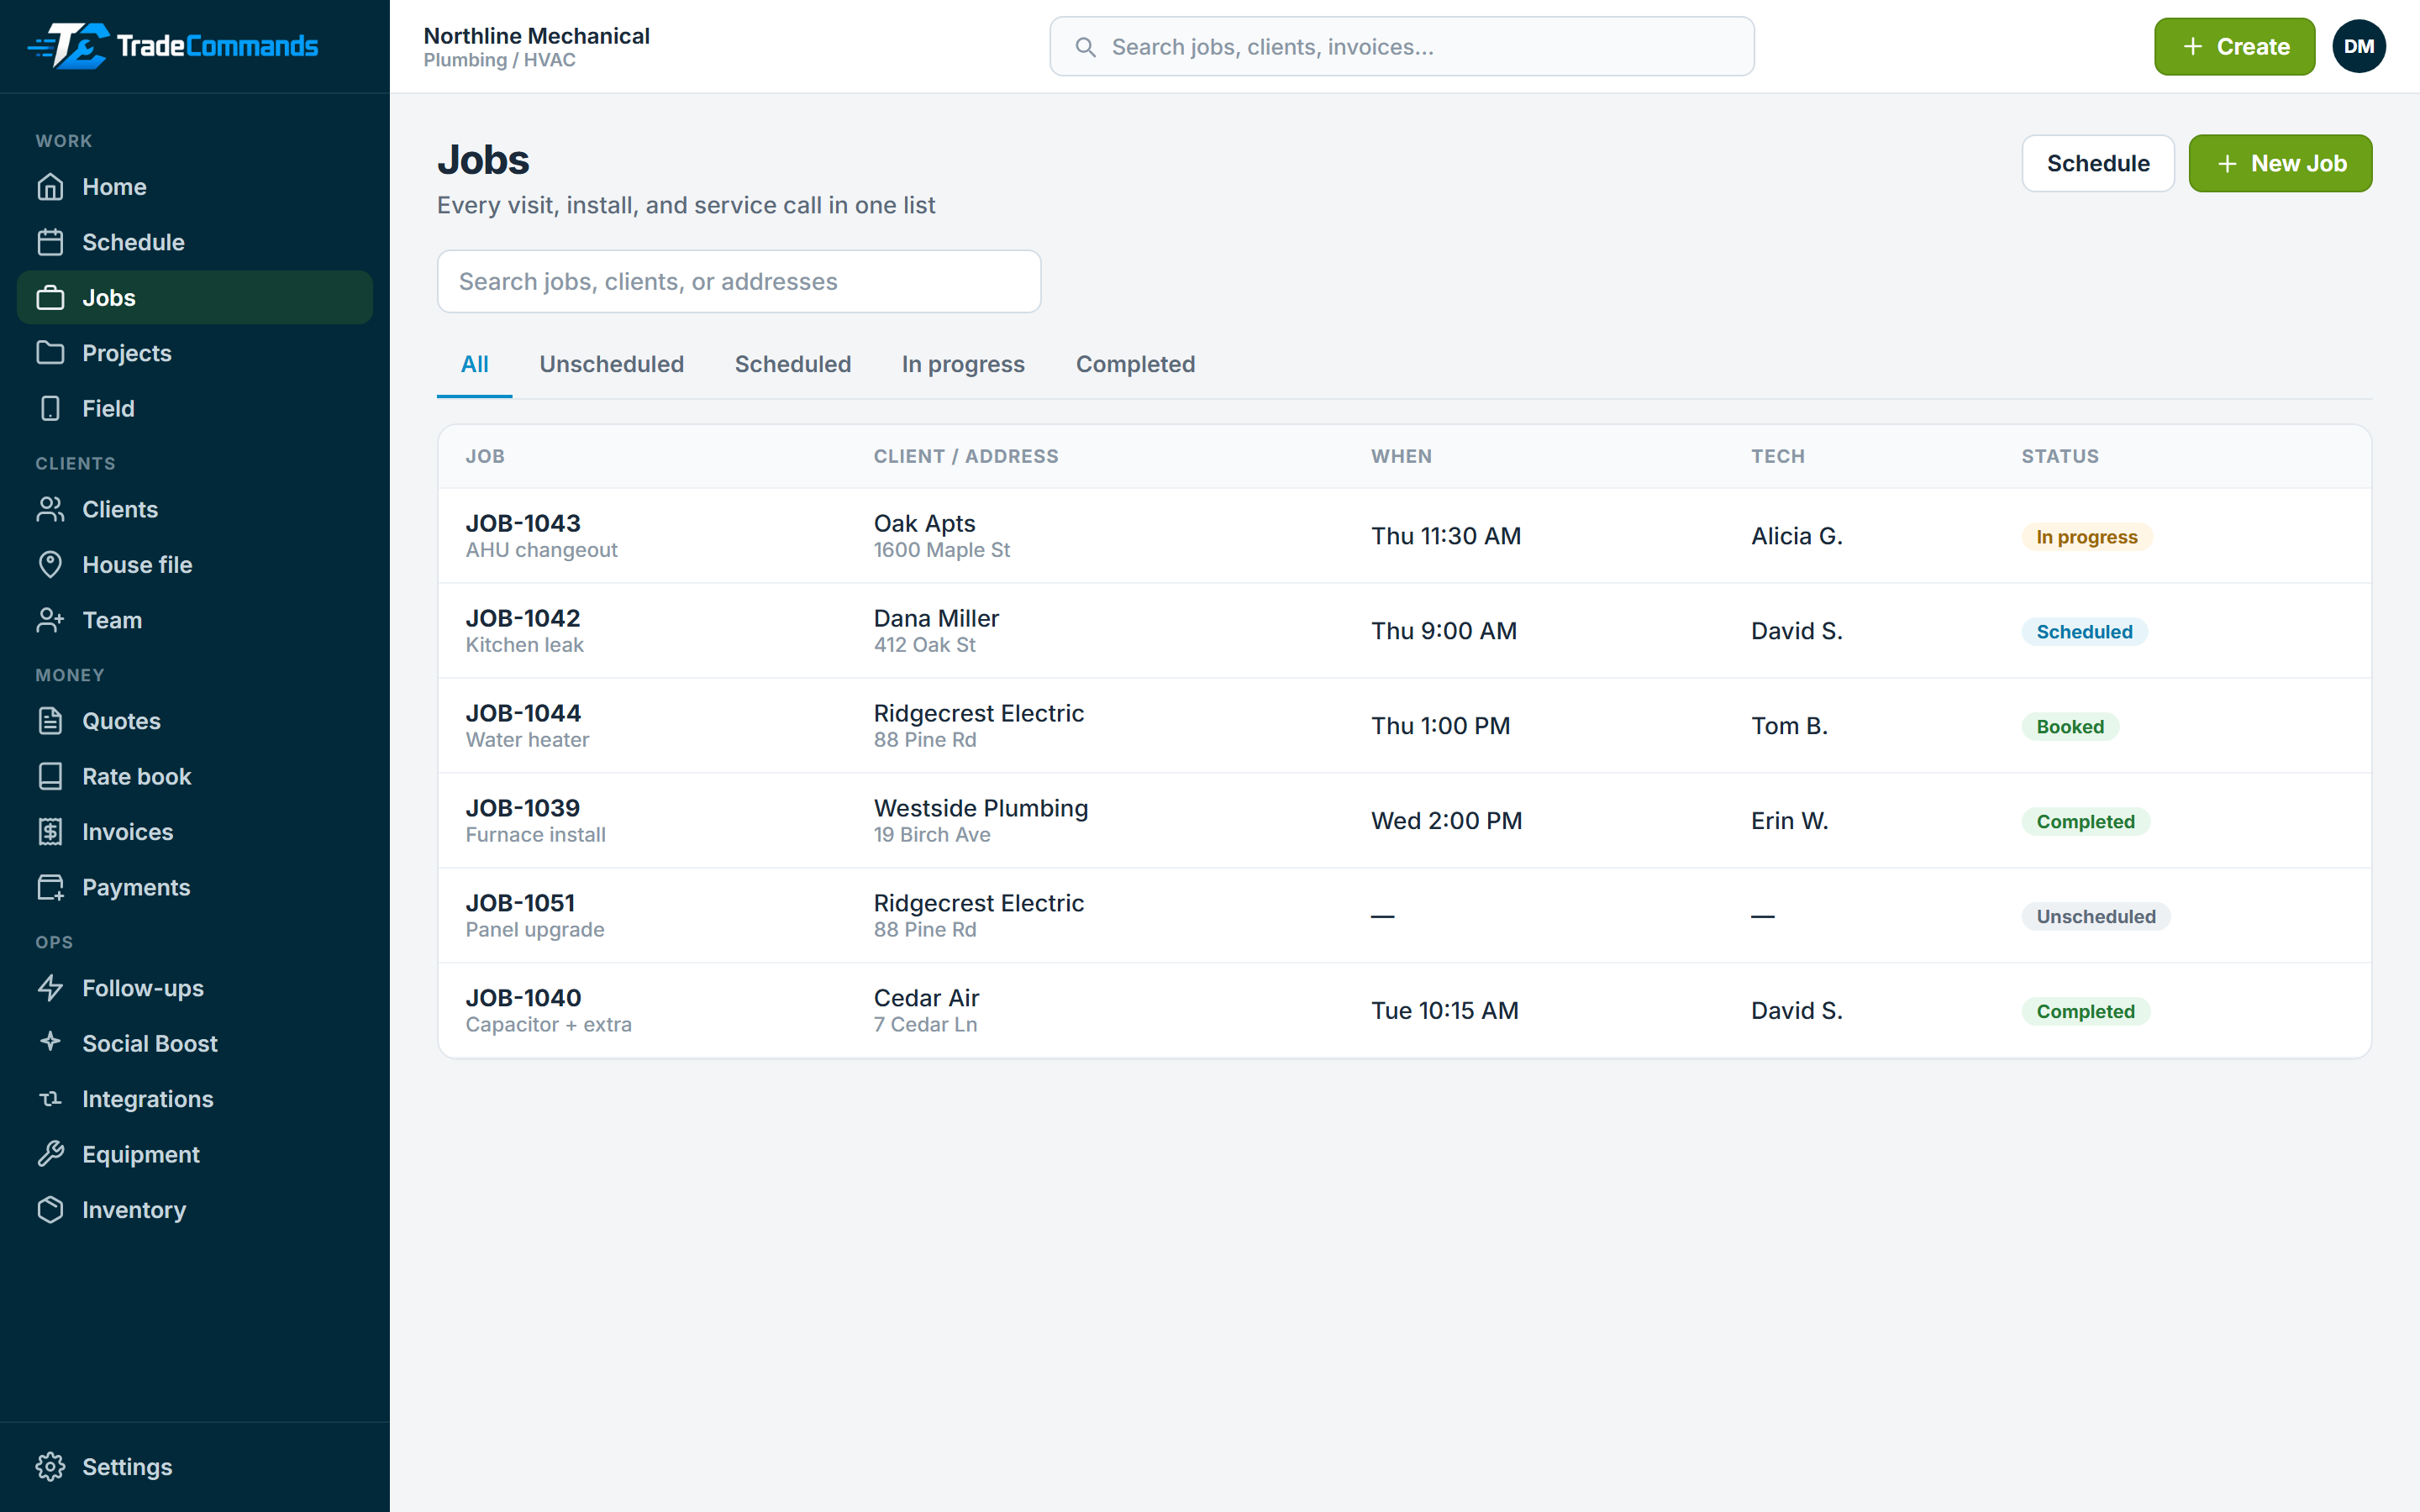Click Ridgecrest Electric in the Panel upgrade row
The height and width of the screenshot is (1512, 2420).
tap(978, 903)
